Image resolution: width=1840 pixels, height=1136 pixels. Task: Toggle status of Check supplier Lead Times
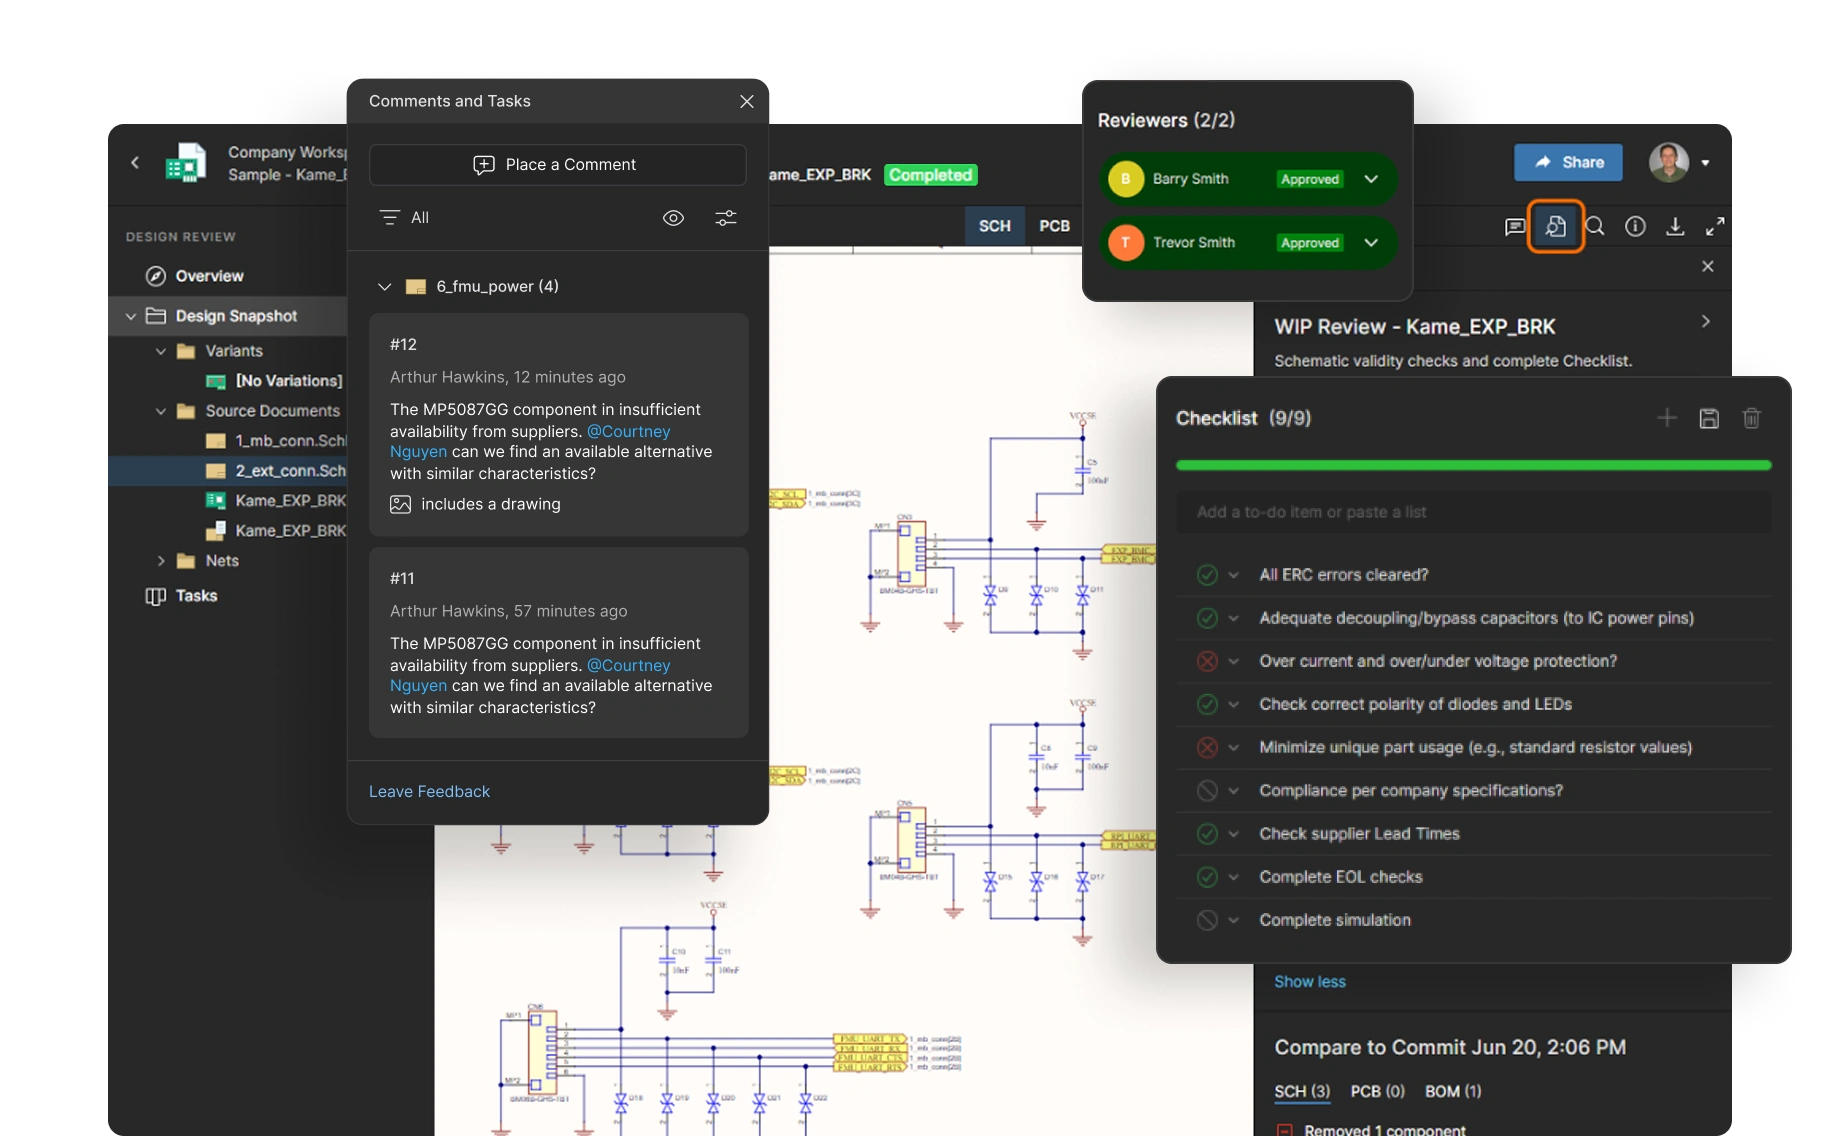click(1207, 834)
